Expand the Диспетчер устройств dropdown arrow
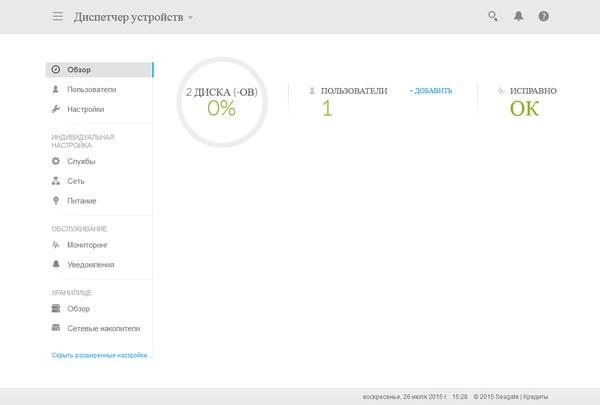 click(x=191, y=18)
